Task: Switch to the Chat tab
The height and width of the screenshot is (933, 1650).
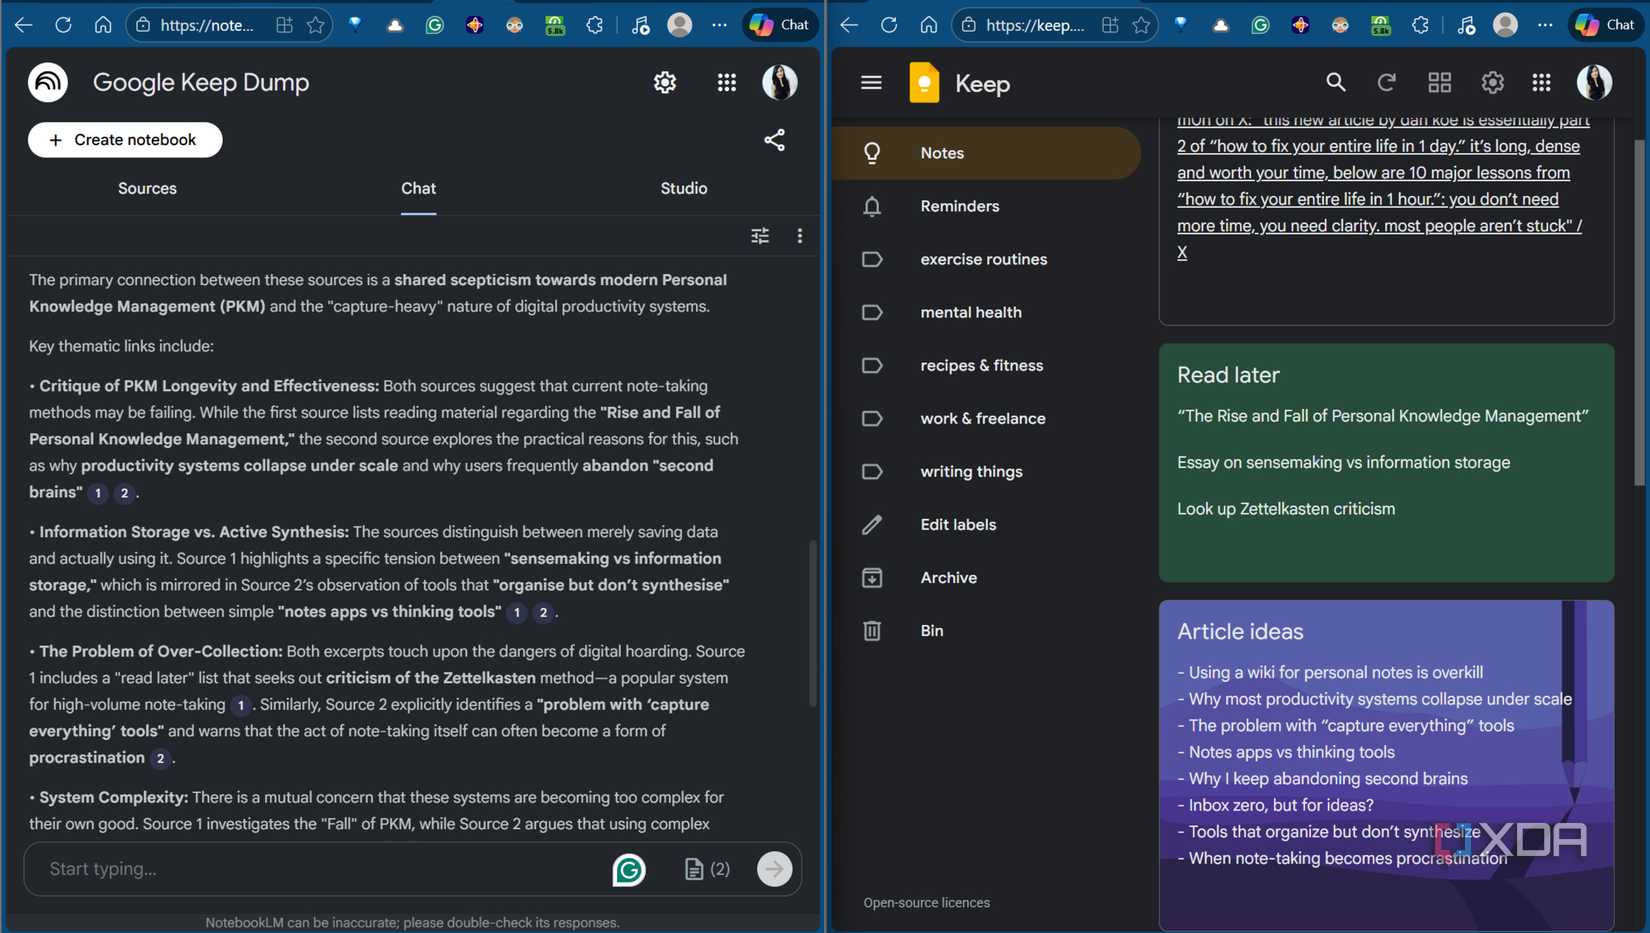Action: pos(418,188)
